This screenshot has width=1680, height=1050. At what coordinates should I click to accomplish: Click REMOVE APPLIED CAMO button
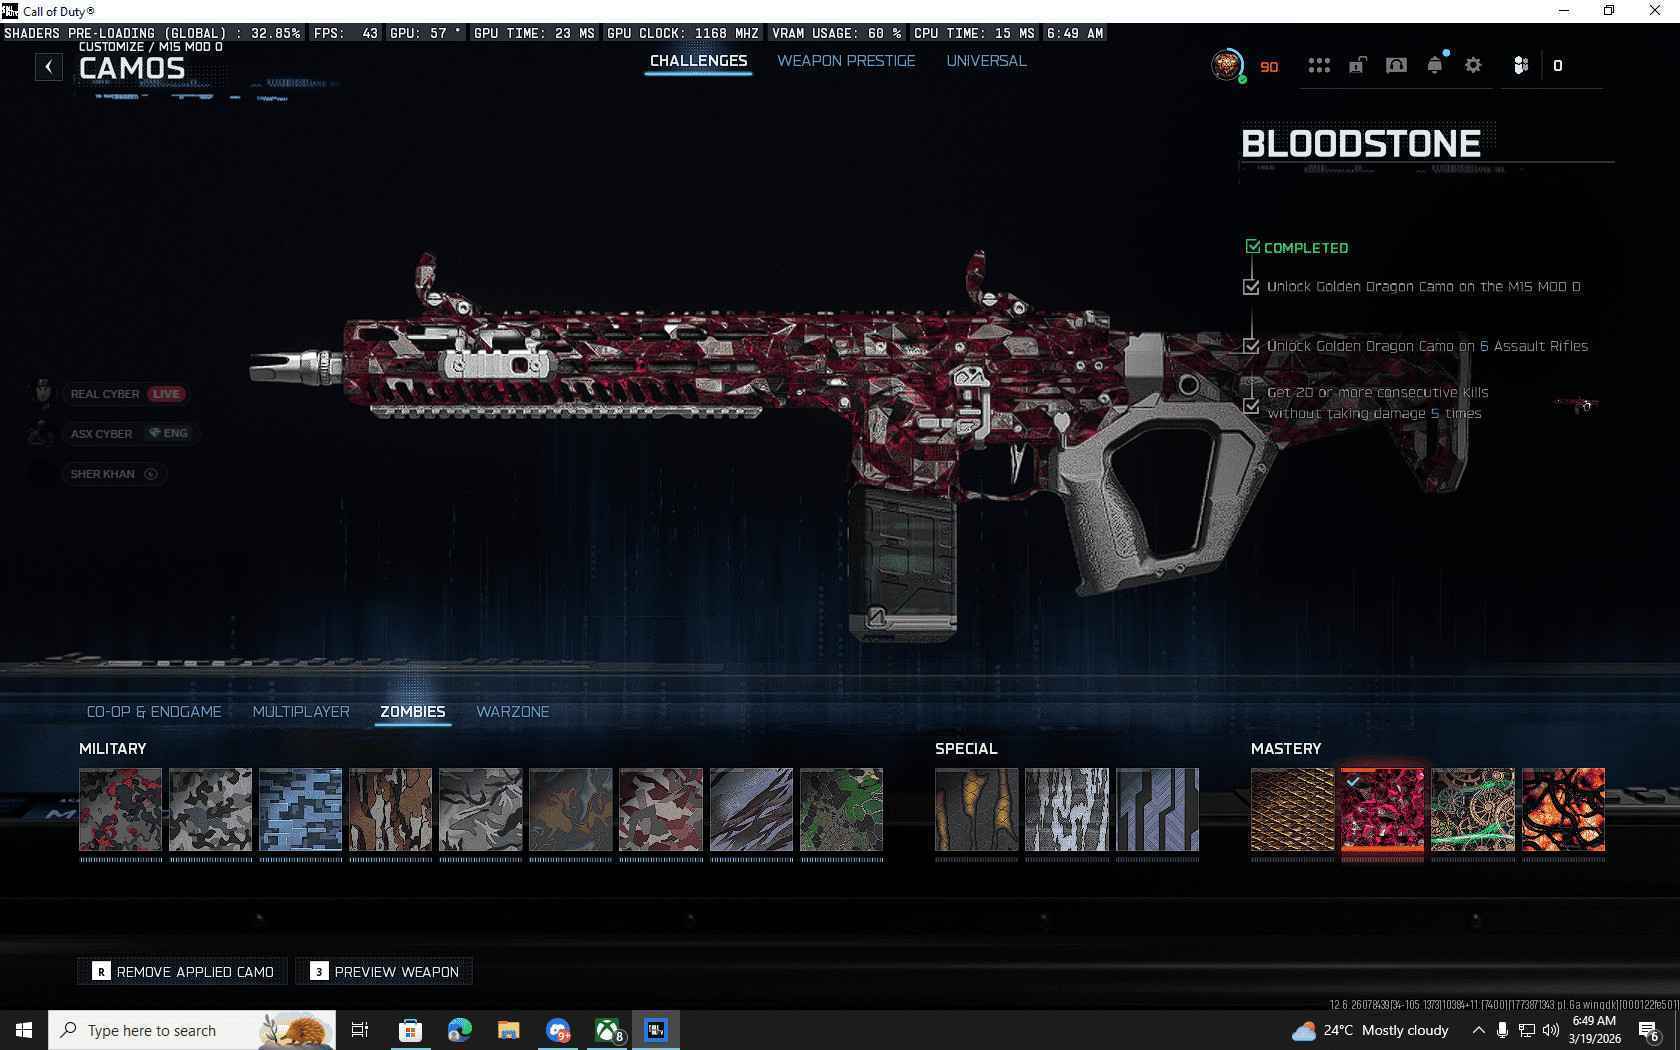(183, 971)
